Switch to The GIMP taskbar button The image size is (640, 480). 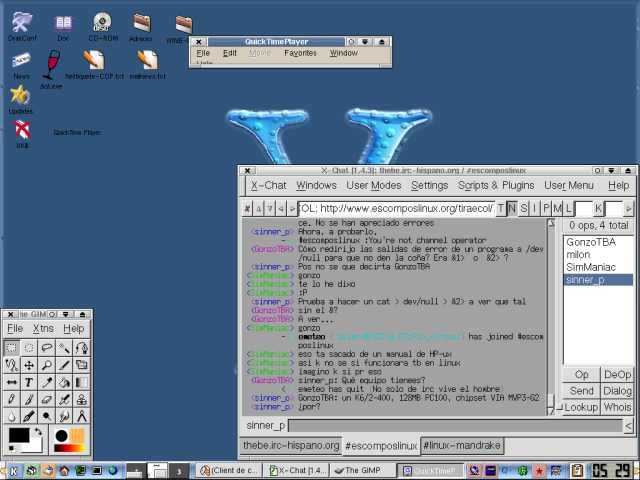[x=362, y=471]
